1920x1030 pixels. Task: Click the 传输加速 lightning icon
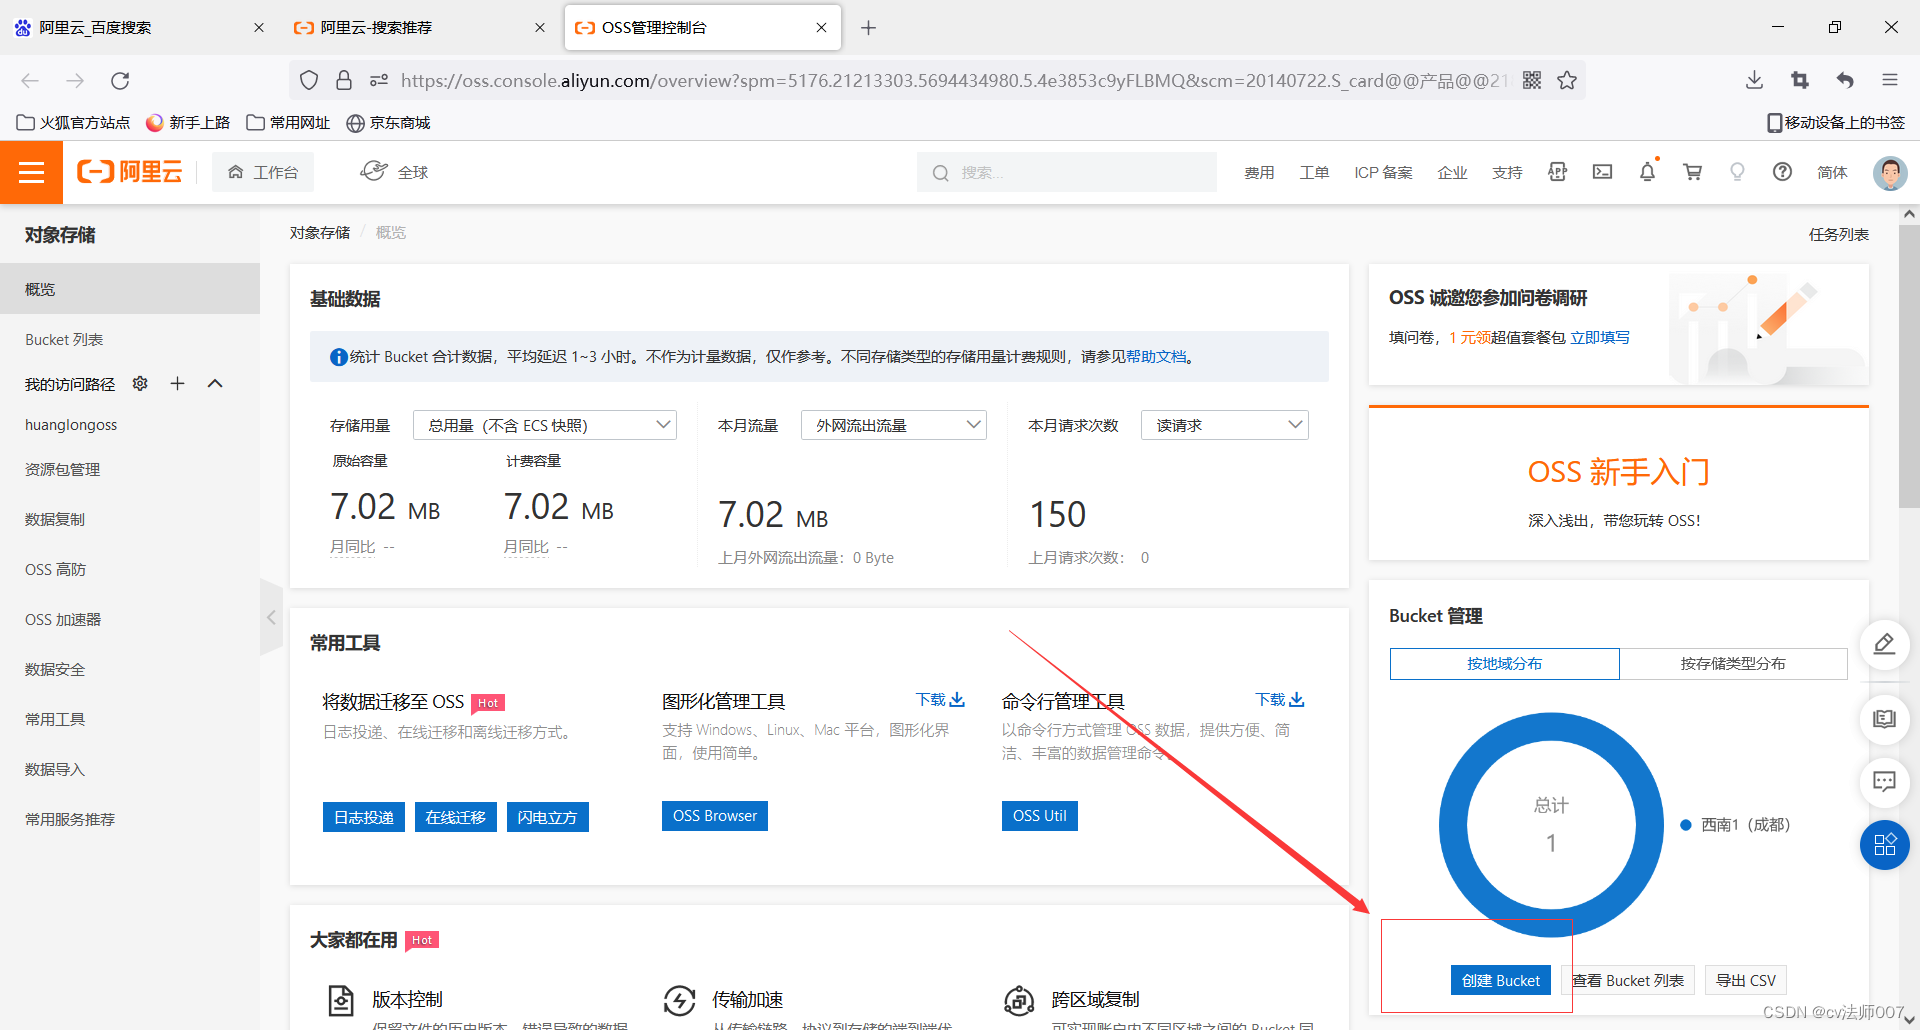click(x=679, y=1000)
